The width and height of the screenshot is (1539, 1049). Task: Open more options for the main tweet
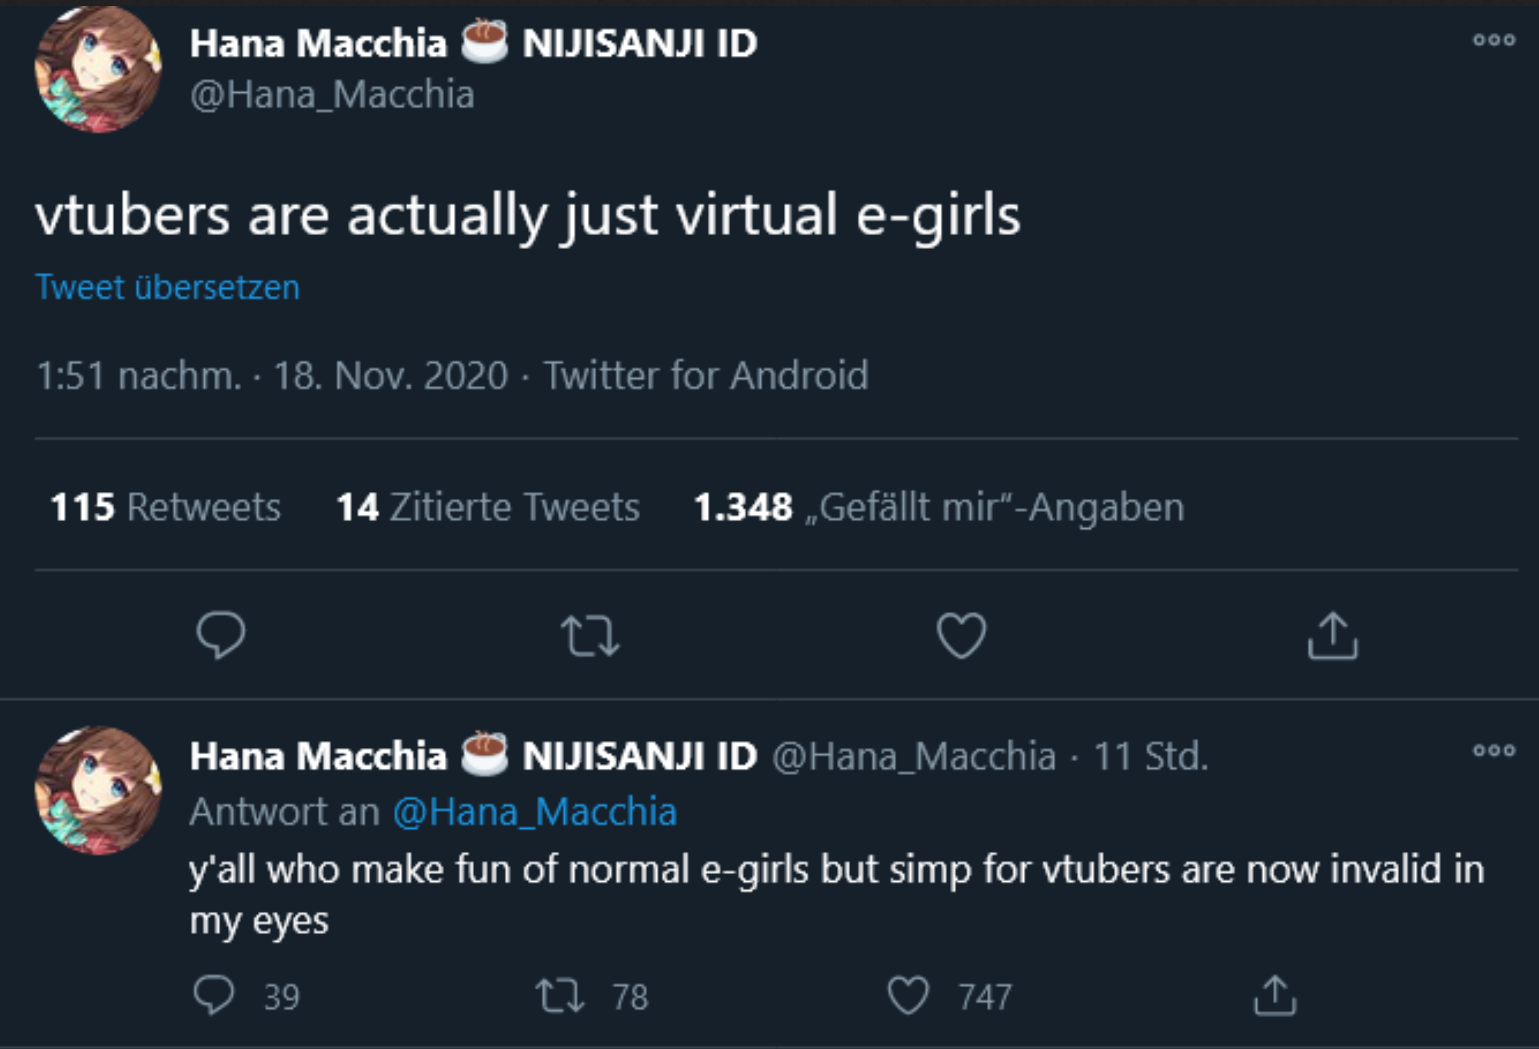(x=1494, y=40)
